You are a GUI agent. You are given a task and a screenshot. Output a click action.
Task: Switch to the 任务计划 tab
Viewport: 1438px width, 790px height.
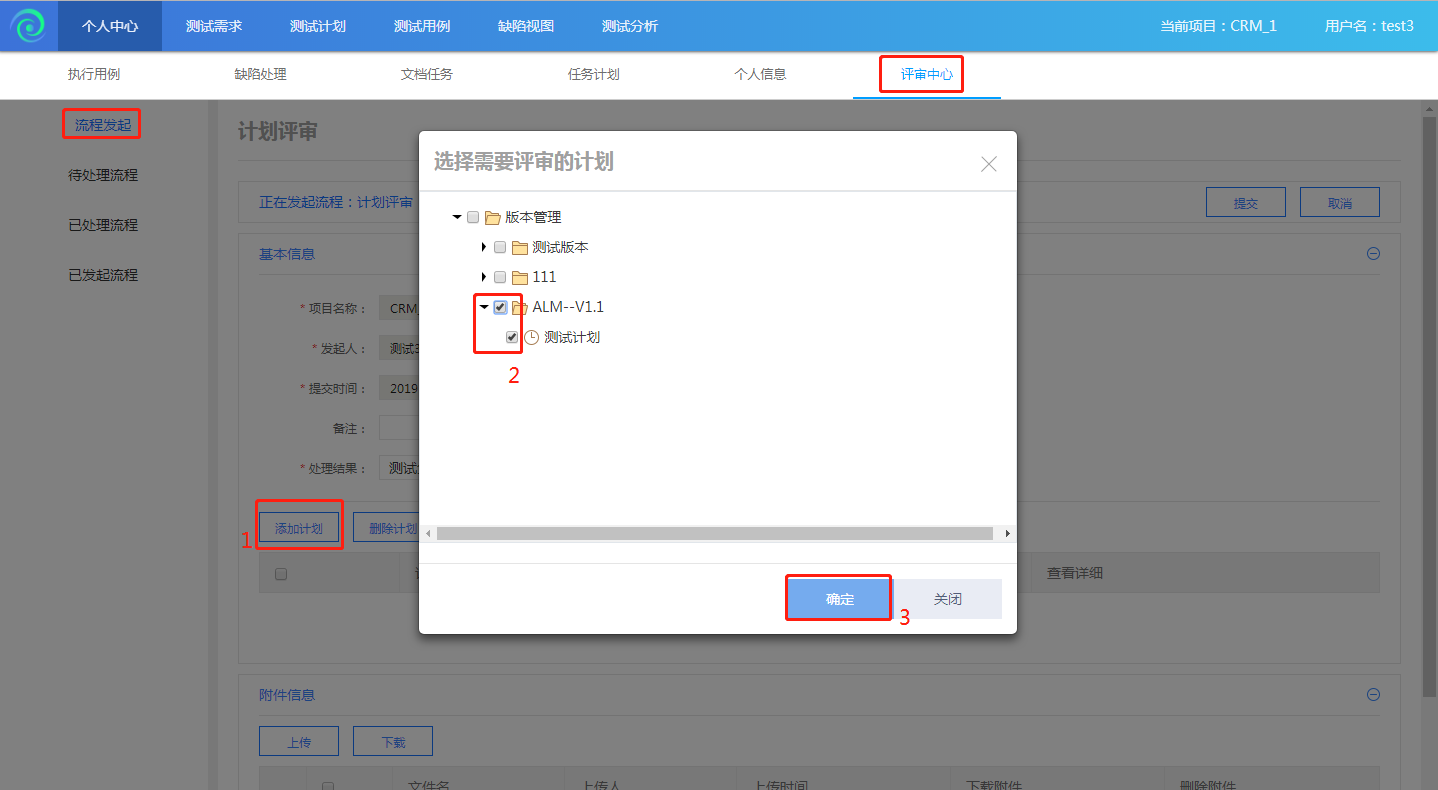pyautogui.click(x=593, y=74)
